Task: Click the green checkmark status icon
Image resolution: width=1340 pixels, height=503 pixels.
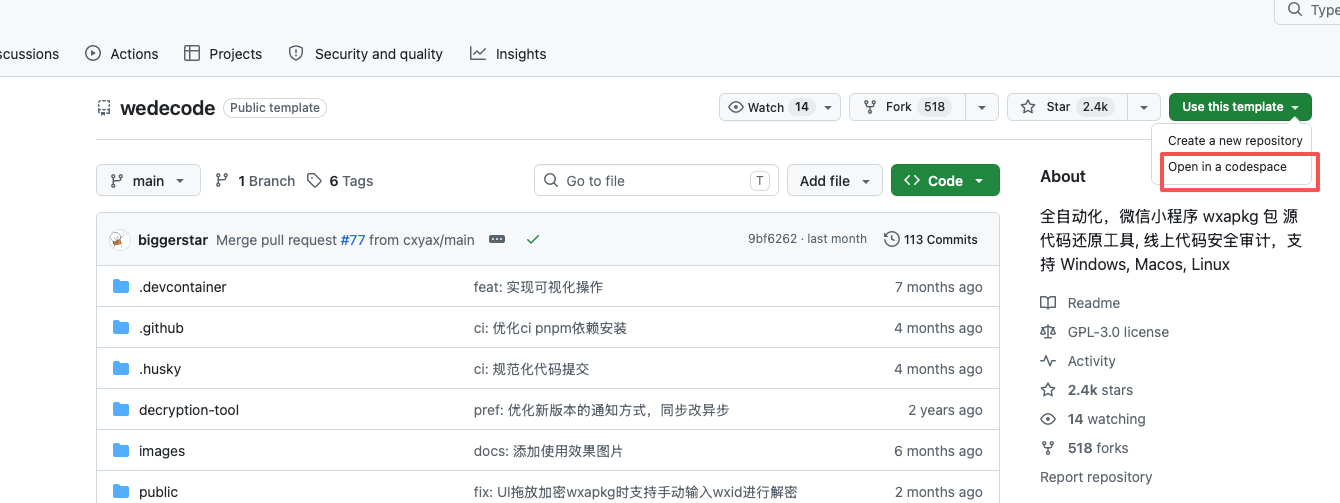Action: click(533, 240)
